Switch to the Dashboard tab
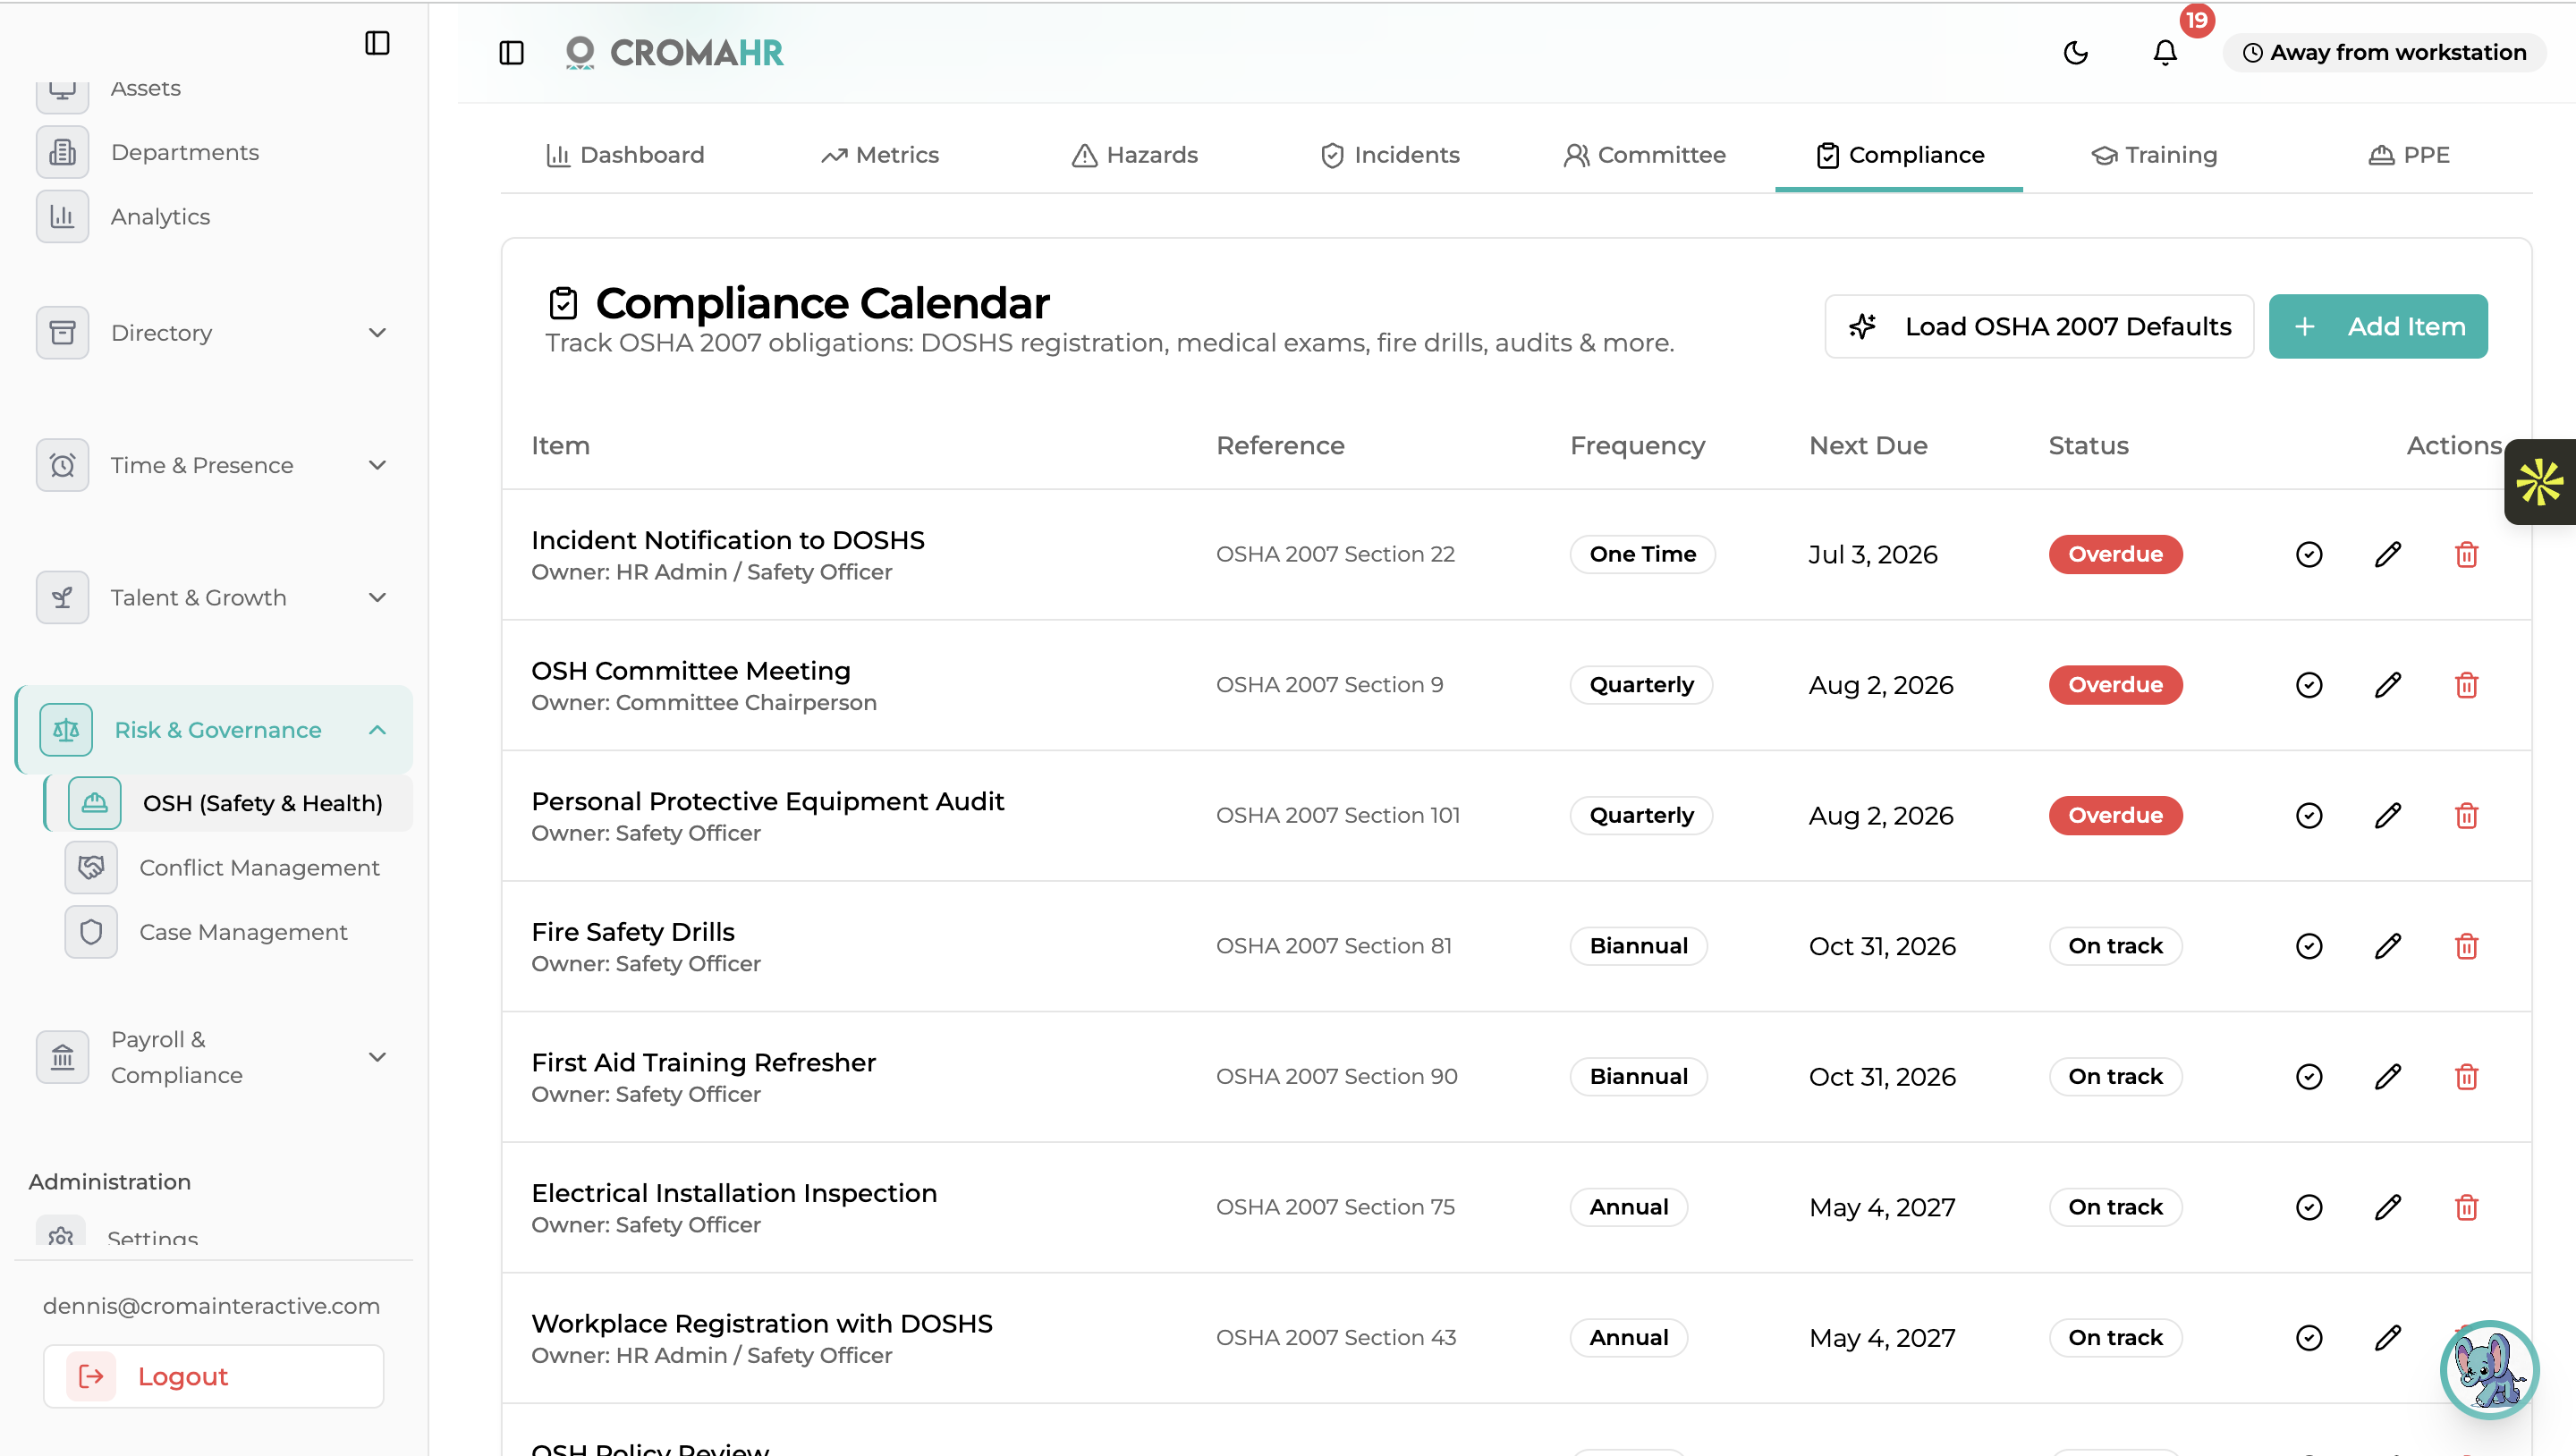This screenshot has height=1456, width=2576. (626, 155)
